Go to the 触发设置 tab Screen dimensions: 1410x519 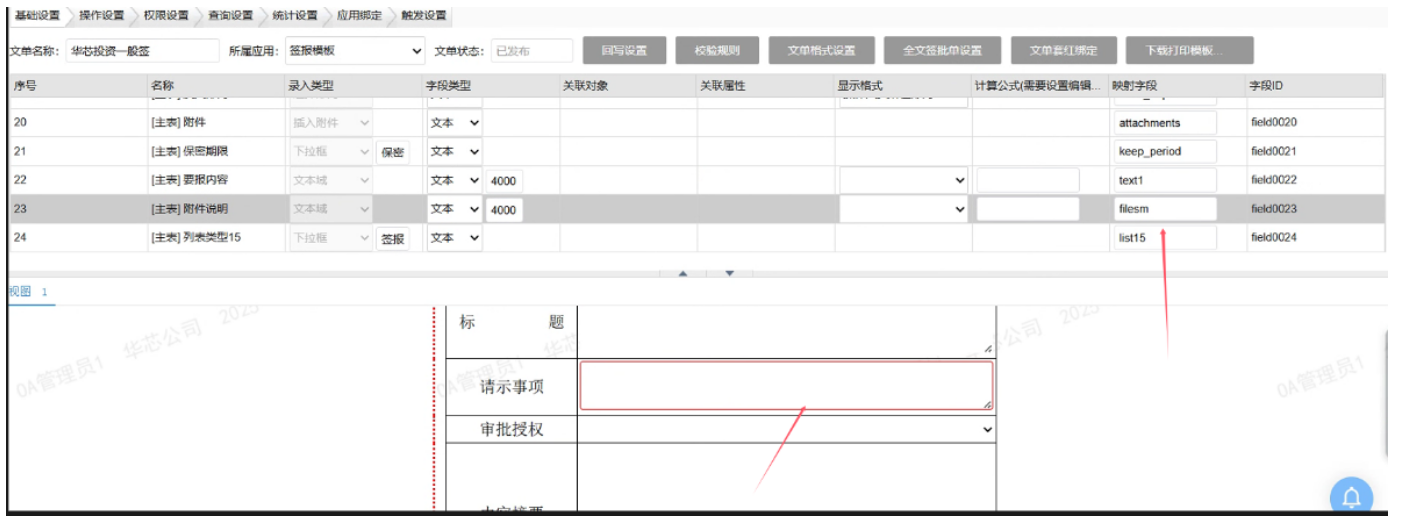coord(424,16)
